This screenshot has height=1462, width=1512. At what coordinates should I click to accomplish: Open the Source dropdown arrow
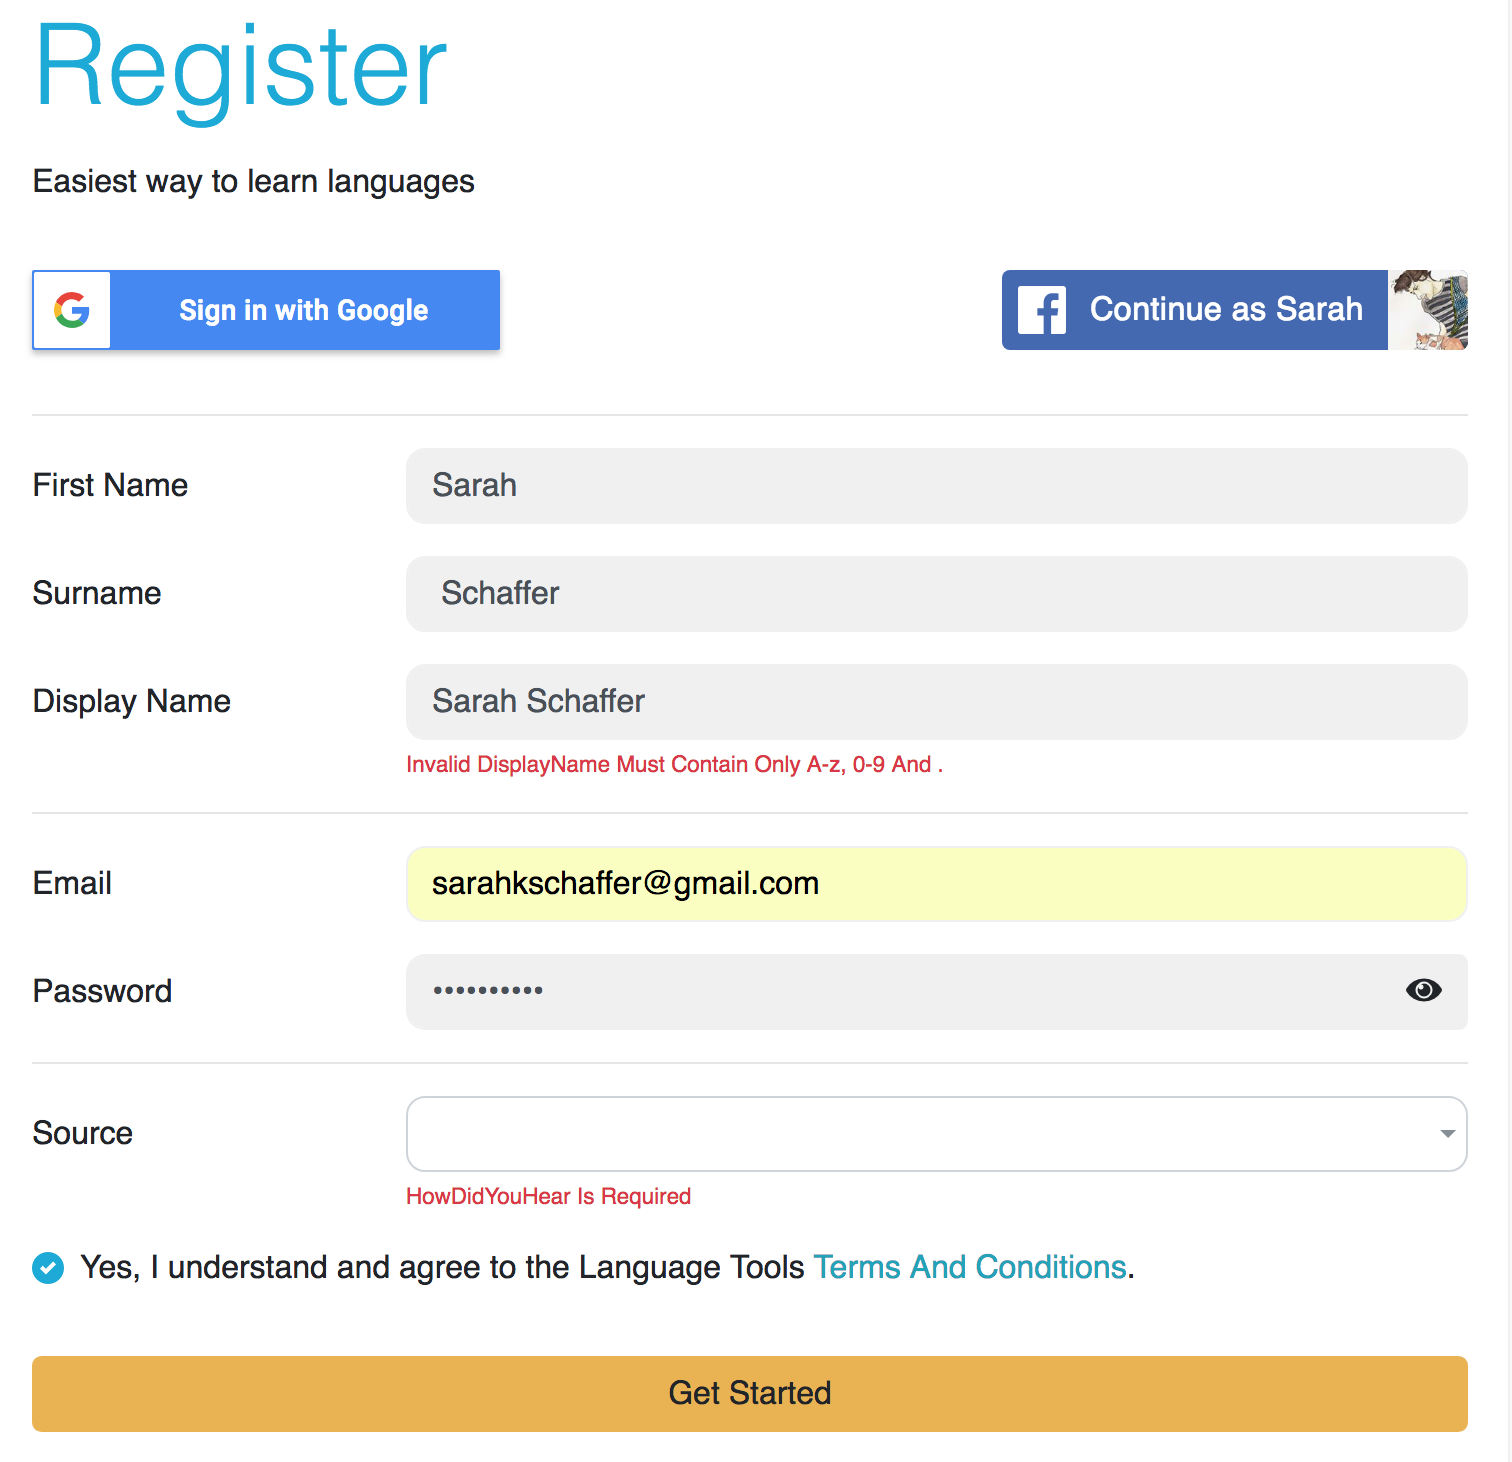tap(1447, 1133)
